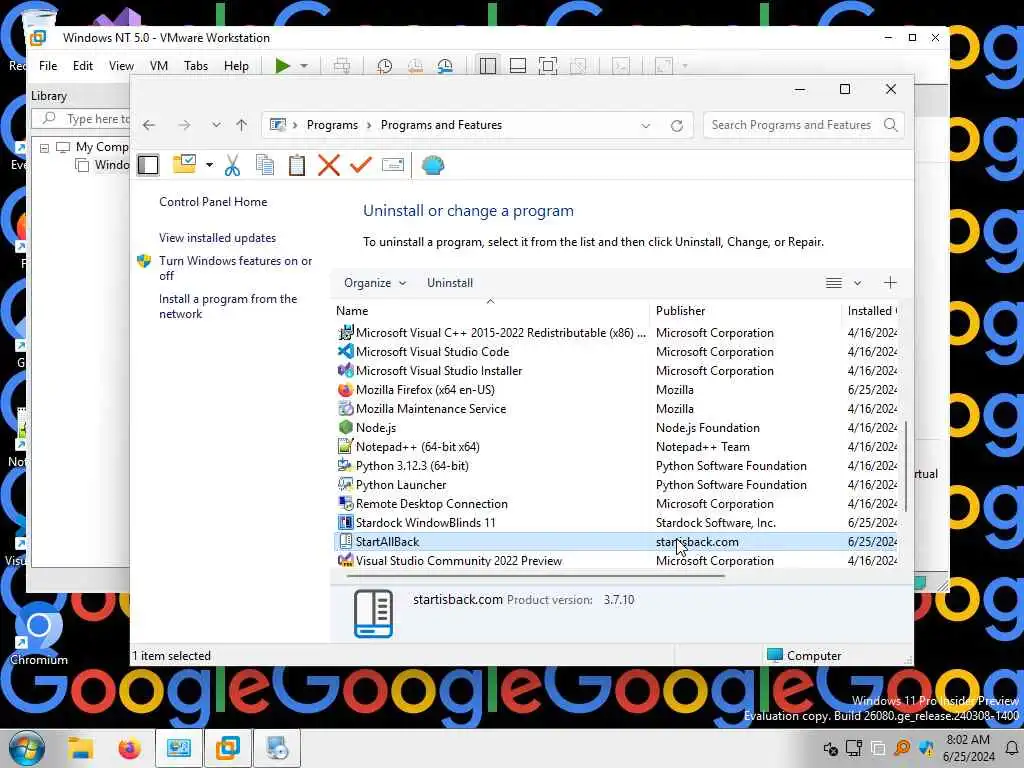Screen dimensions: 1024x768
Task: Click the red X Delete icon
Action: coord(328,165)
